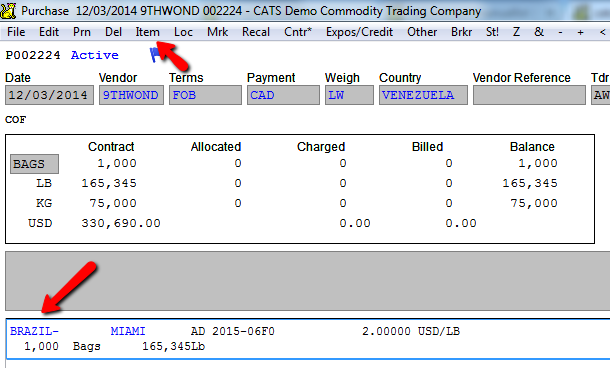Click the Tdr field showing AW
Image resolution: width=610 pixels, height=368 pixels.
pos(601,95)
